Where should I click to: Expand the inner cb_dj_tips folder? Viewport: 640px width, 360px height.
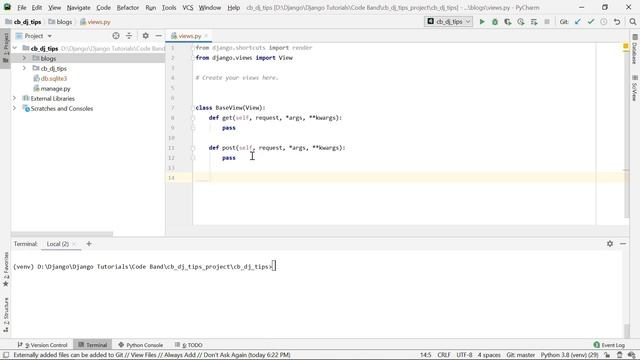click(x=24, y=68)
